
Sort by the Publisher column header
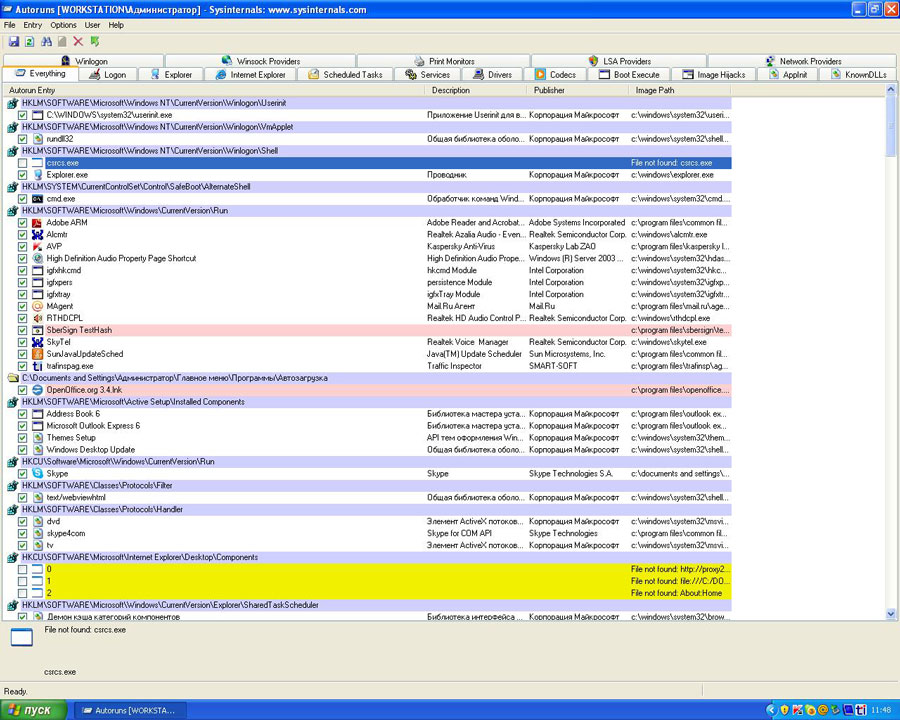tap(549, 90)
